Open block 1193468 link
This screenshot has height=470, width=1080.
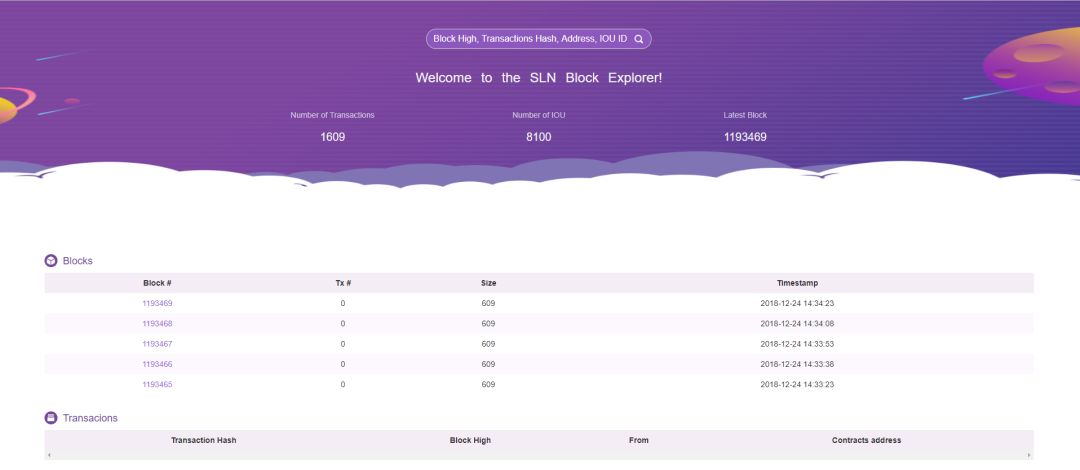tap(157, 324)
